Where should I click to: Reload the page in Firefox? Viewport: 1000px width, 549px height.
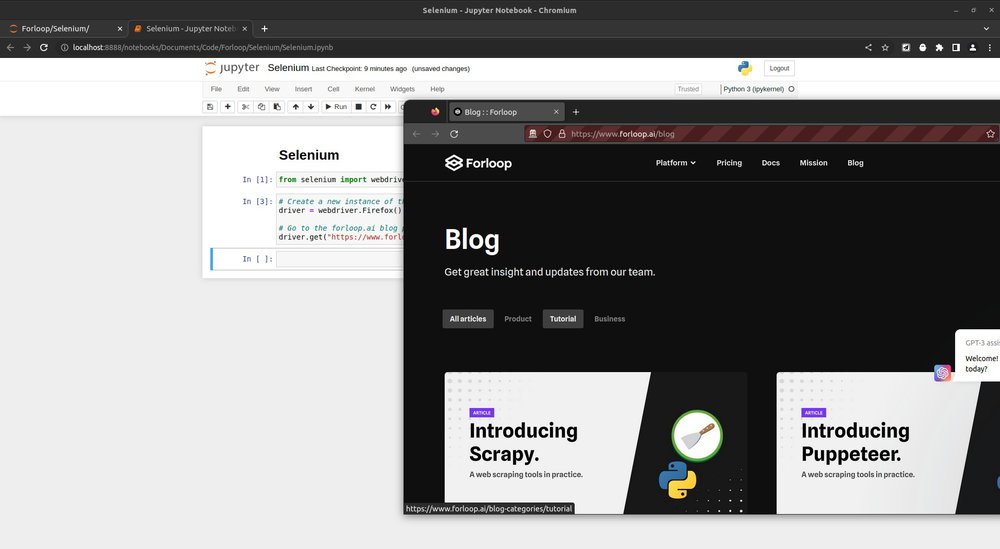[x=454, y=134]
